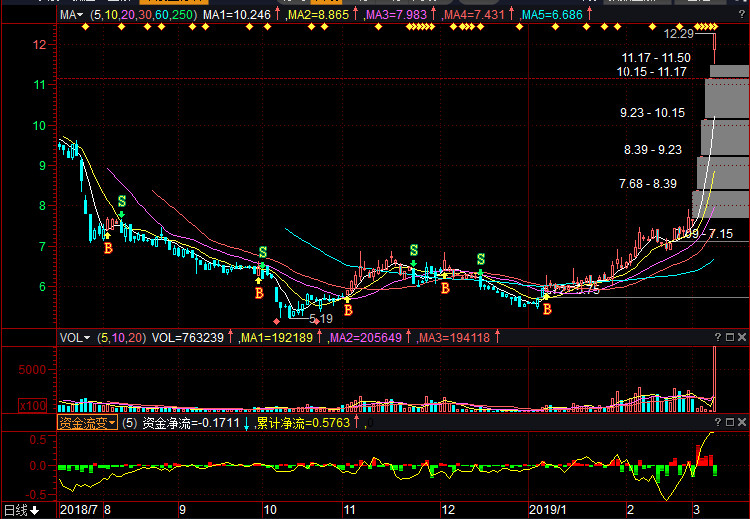Maximize the VOL sub-panel

pos(730,337)
